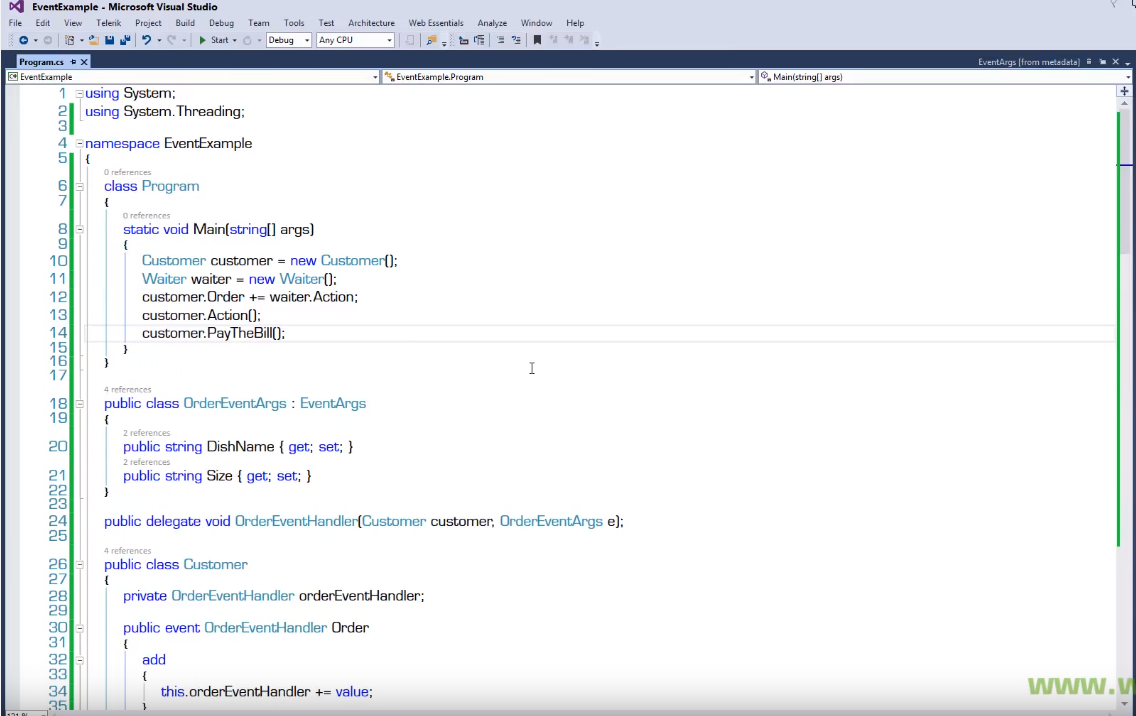Collapse the using directives at line 1
Image resolution: width=1136 pixels, height=716 pixels.
click(80, 93)
